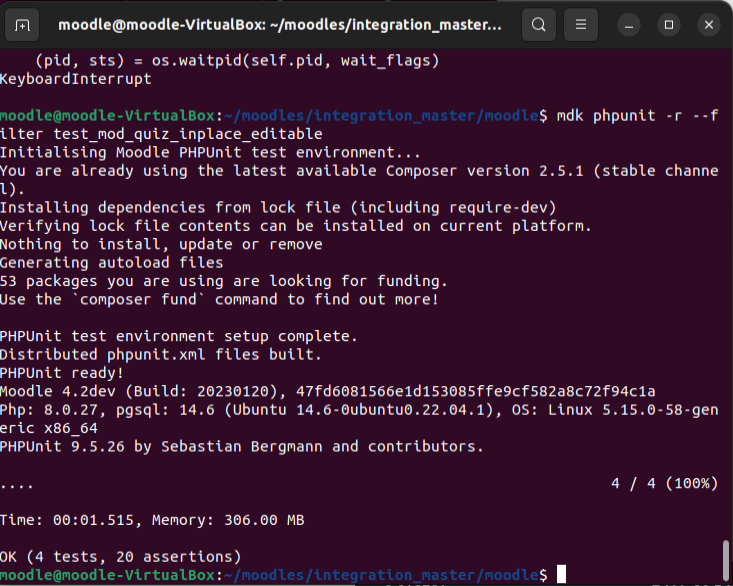Click the os.waitpid traceback line
The height and width of the screenshot is (586, 733).
pos(237,61)
